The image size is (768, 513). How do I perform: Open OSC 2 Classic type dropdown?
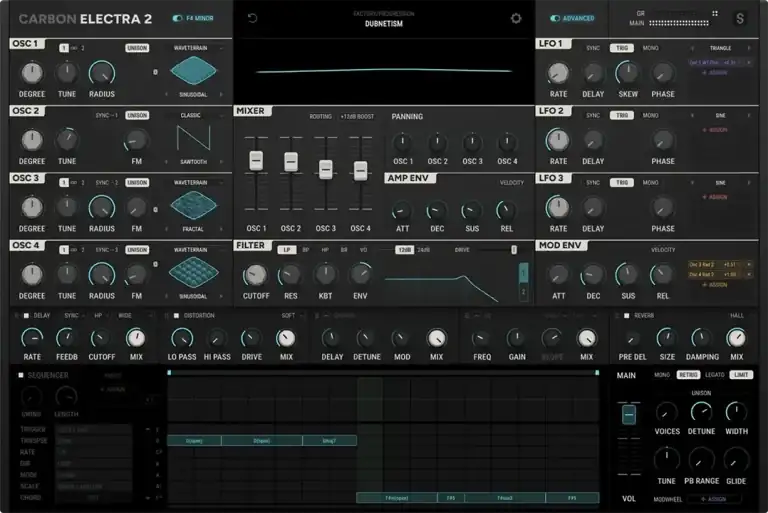pos(197,116)
